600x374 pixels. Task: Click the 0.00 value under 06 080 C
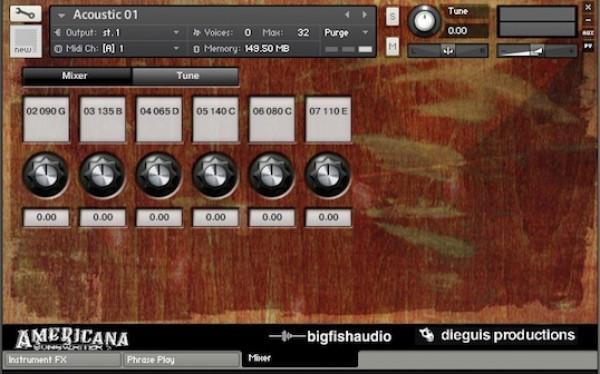pyautogui.click(x=272, y=217)
